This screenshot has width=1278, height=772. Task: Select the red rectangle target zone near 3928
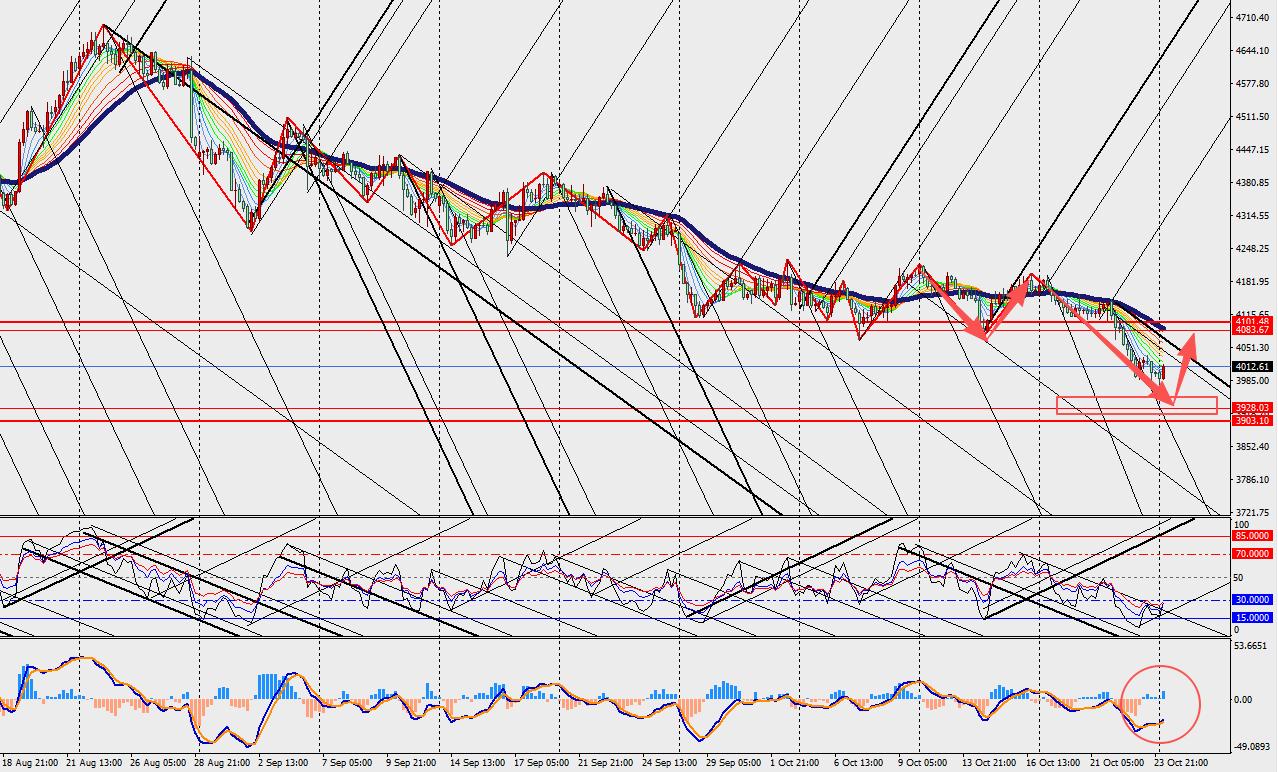[1137, 405]
